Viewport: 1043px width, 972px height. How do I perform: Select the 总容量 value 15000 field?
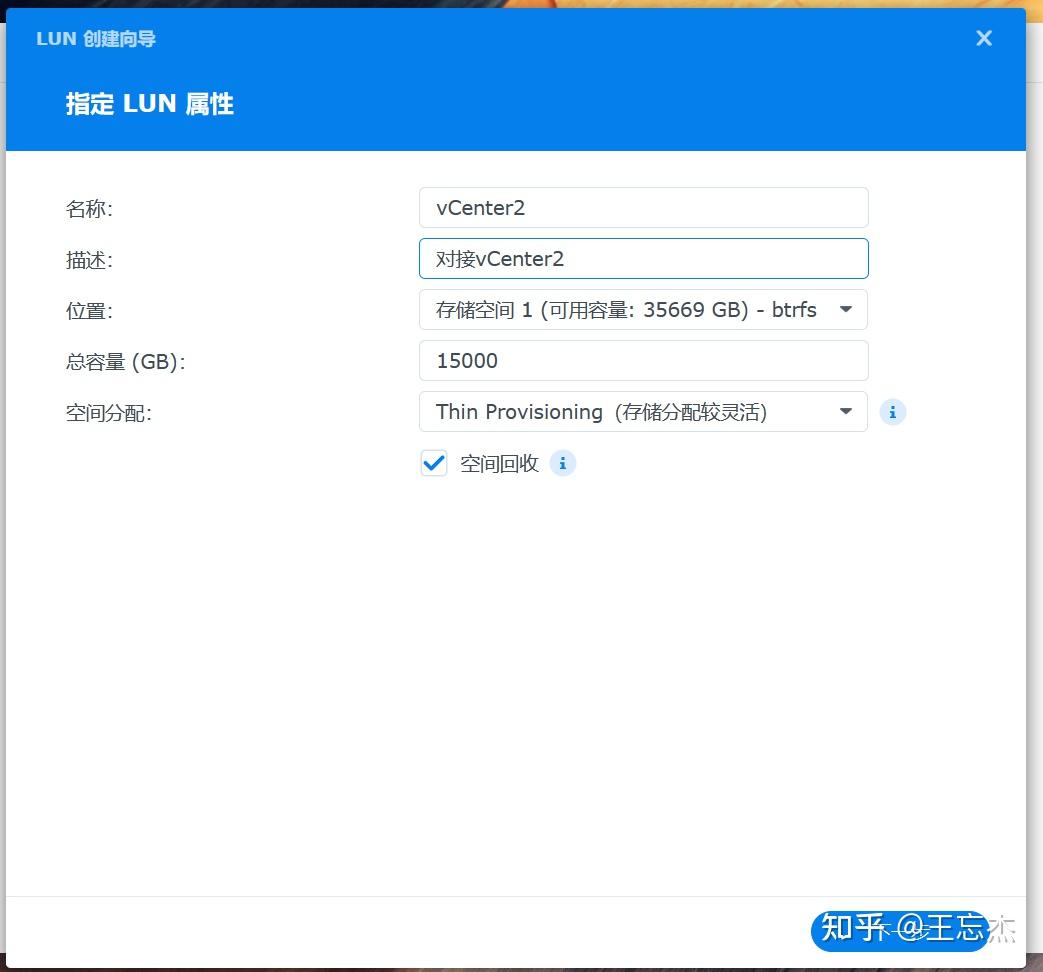[x=643, y=360]
